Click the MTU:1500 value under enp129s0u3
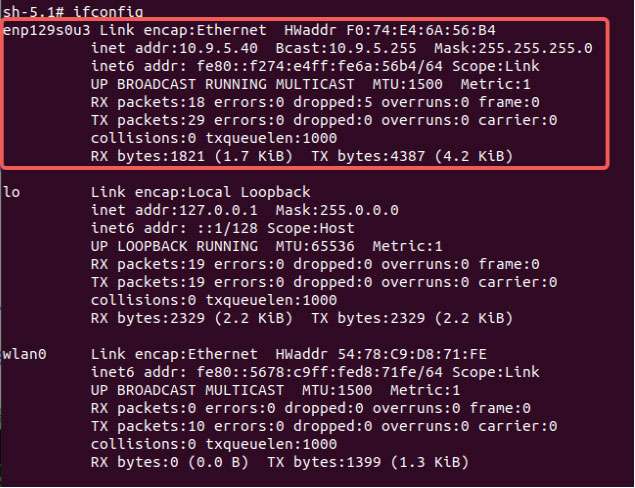Viewport: 635px width, 488px height. click(407, 84)
